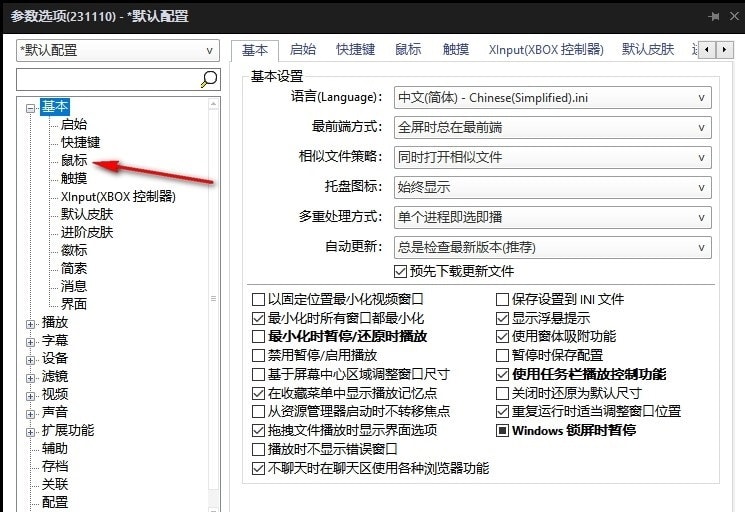Toggle 不聊天时在聊天区使用各种浏览器功能
Screen dimensions: 745x512
pos(258,469)
